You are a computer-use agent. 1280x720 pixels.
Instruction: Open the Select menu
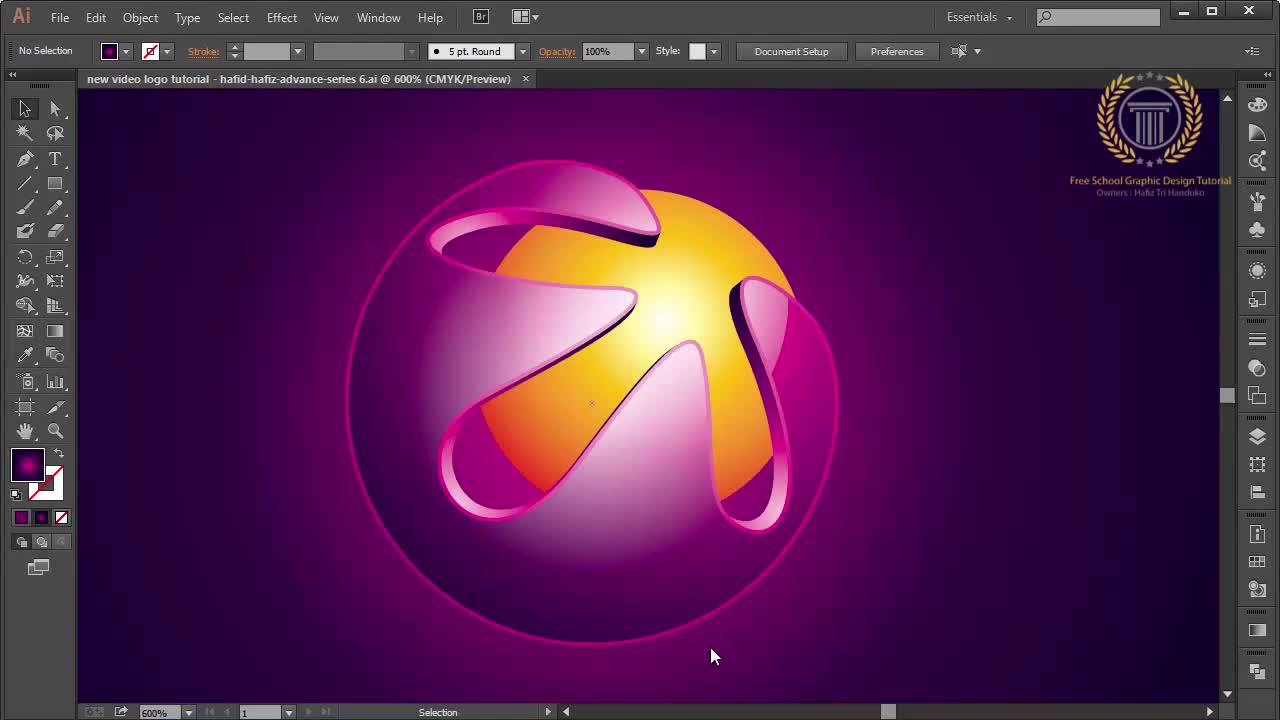coord(233,18)
